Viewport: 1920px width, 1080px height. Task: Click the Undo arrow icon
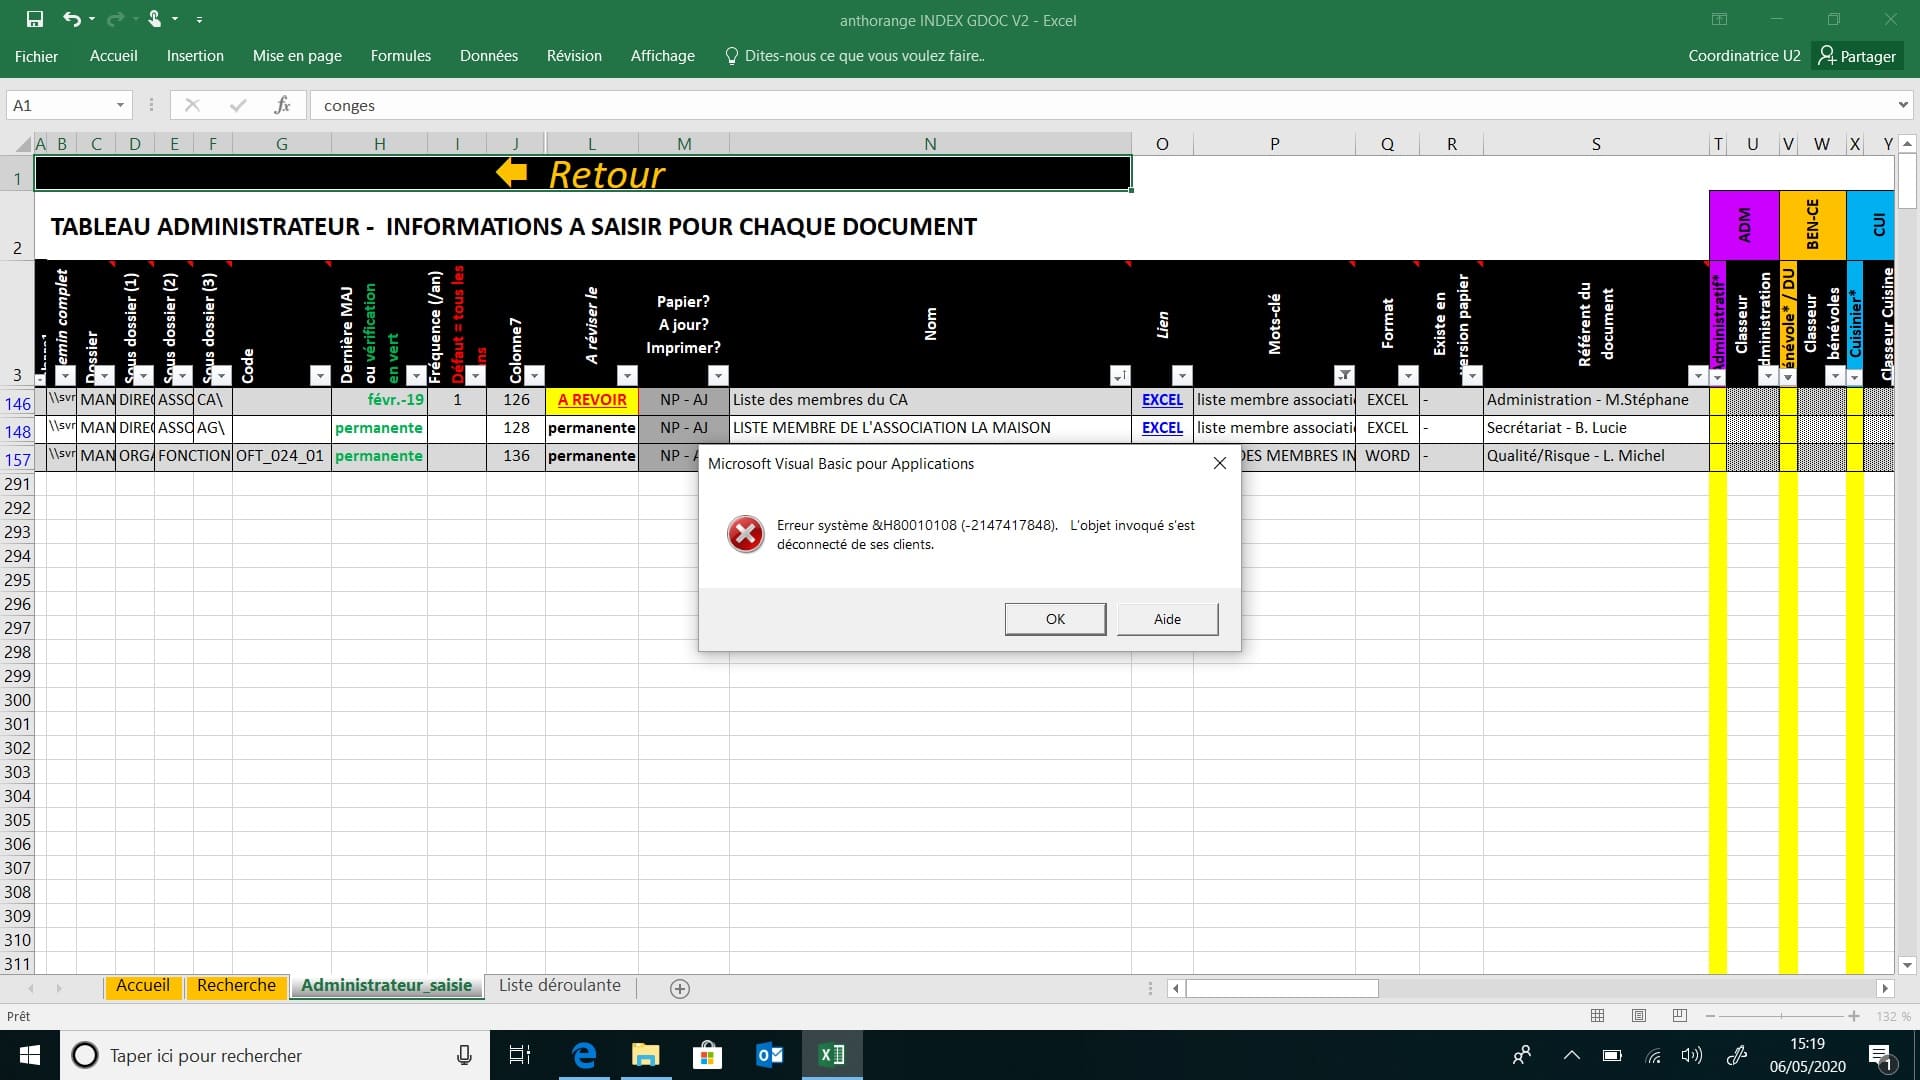[x=71, y=19]
